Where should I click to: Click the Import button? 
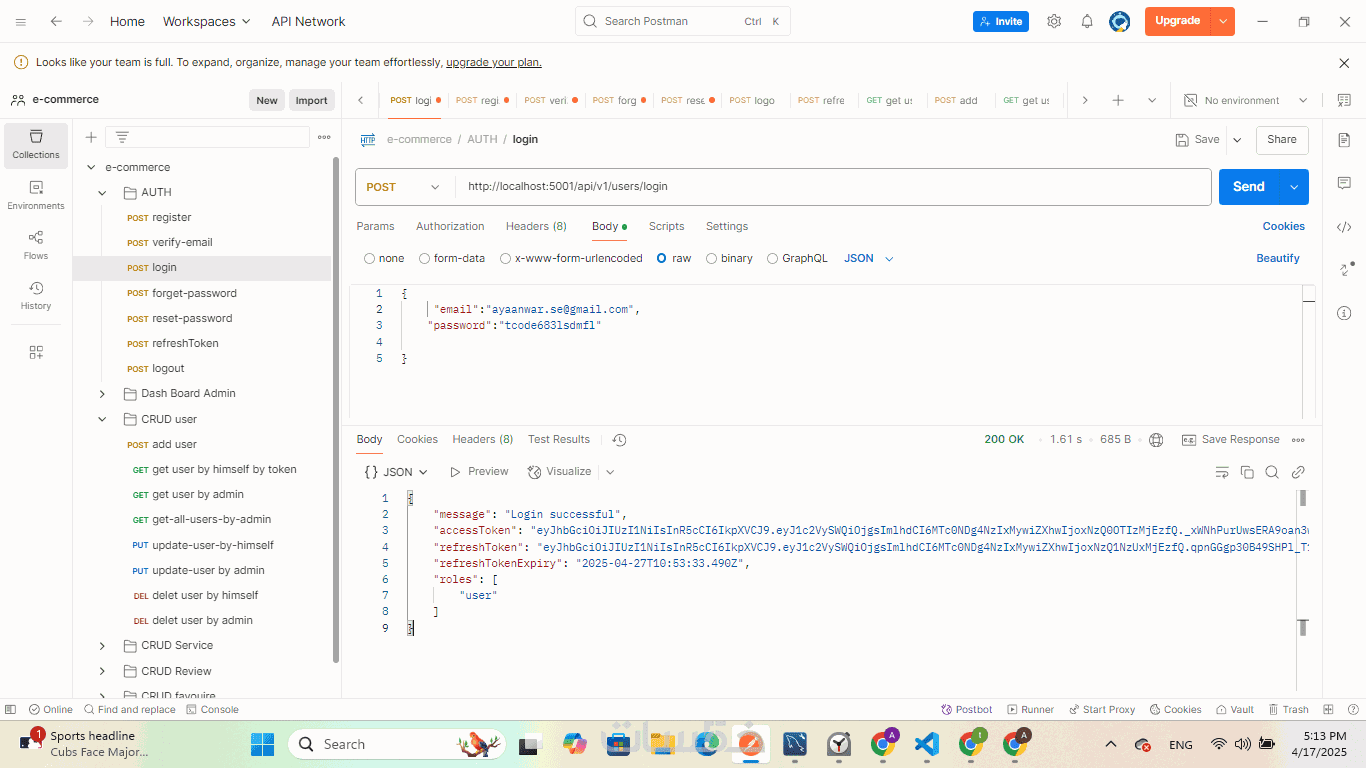(x=311, y=100)
